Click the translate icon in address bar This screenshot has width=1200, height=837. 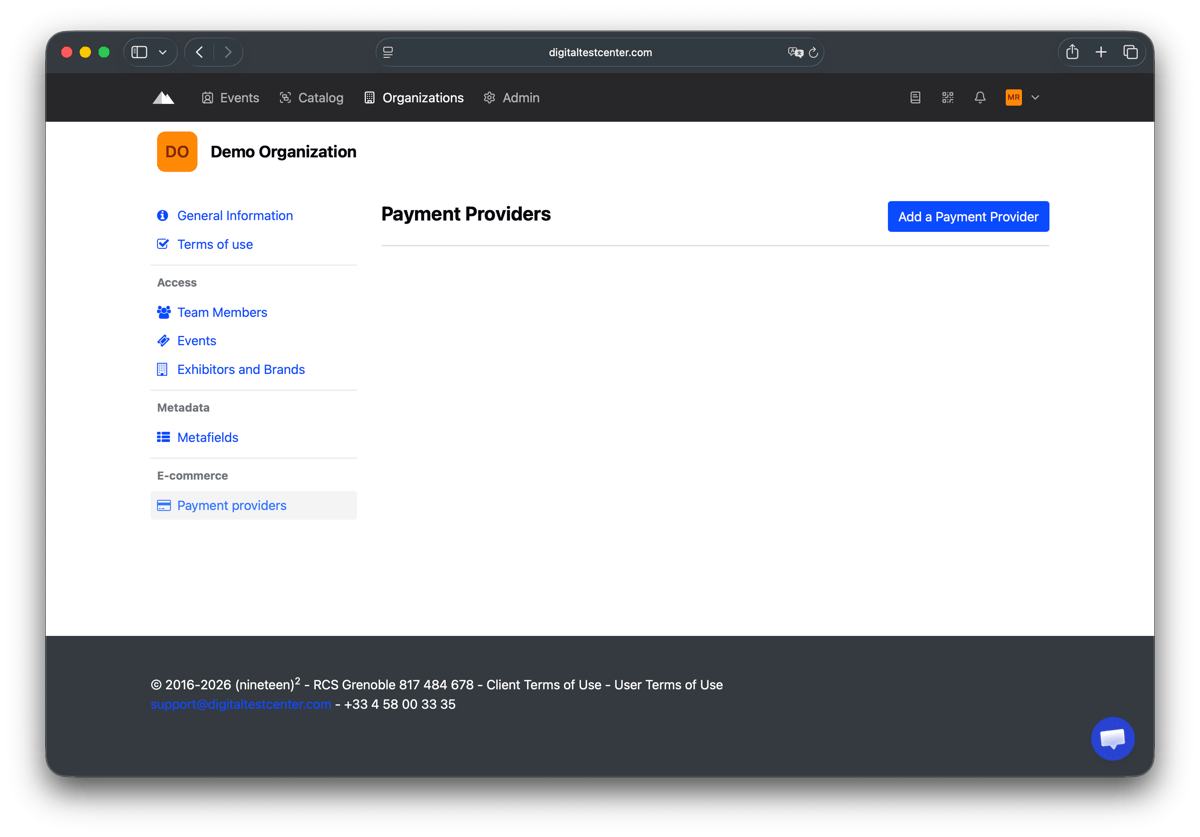[795, 52]
